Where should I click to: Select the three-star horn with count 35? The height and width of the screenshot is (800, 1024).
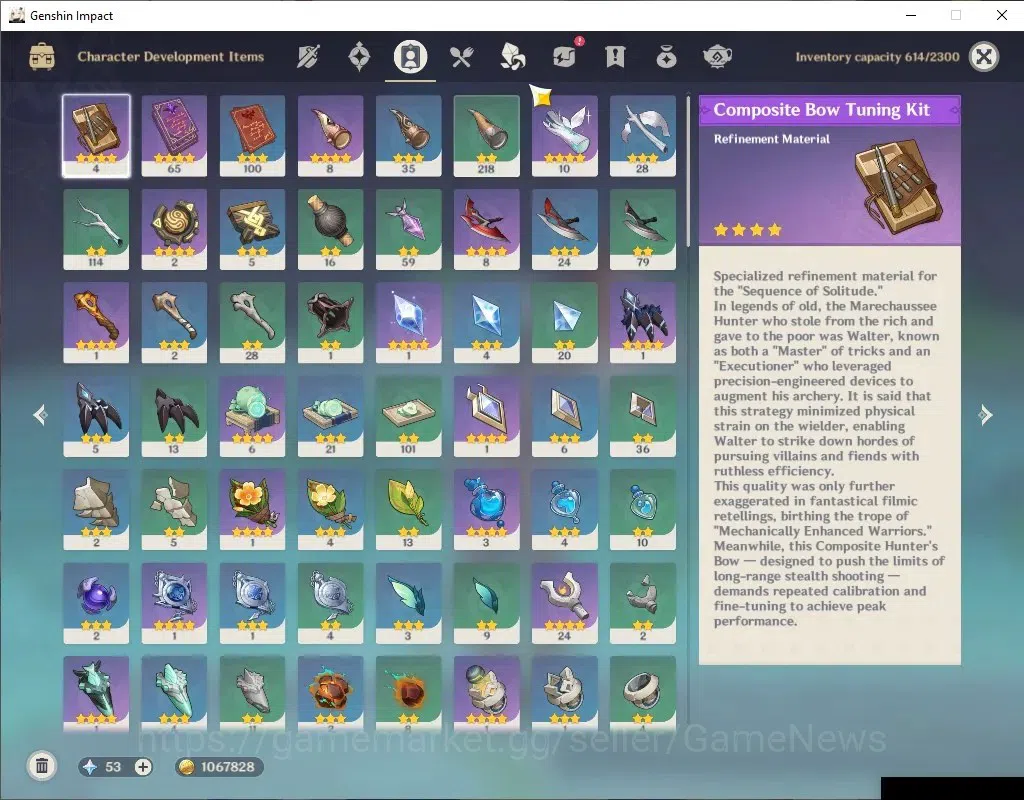coord(408,136)
